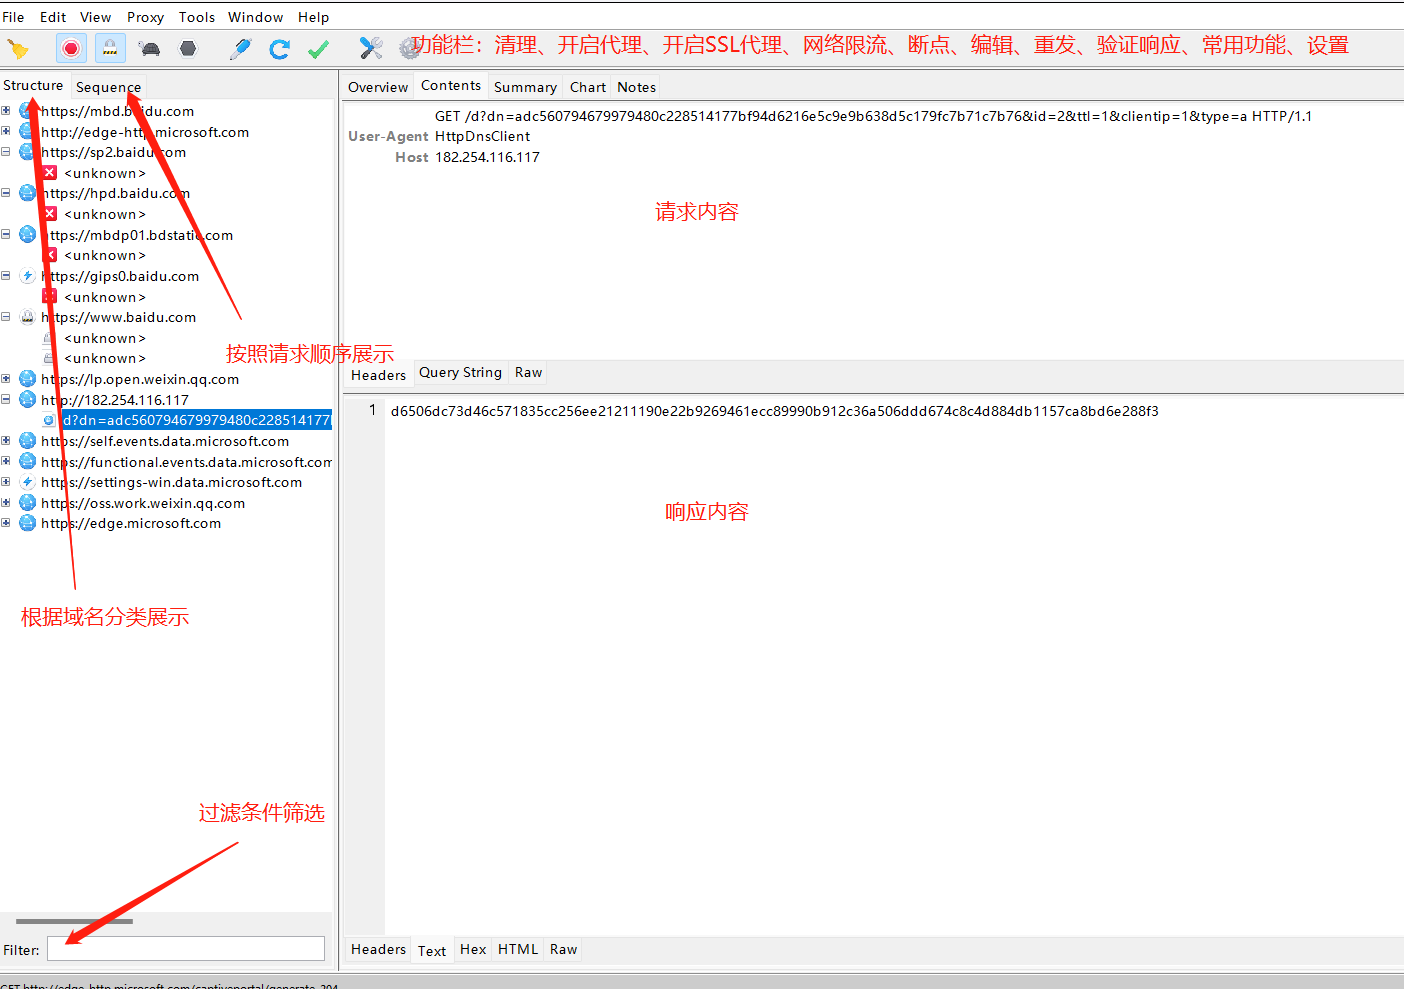Select https://functional.events.data.microsoft.com host
This screenshot has width=1404, height=989.
pyautogui.click(x=186, y=462)
